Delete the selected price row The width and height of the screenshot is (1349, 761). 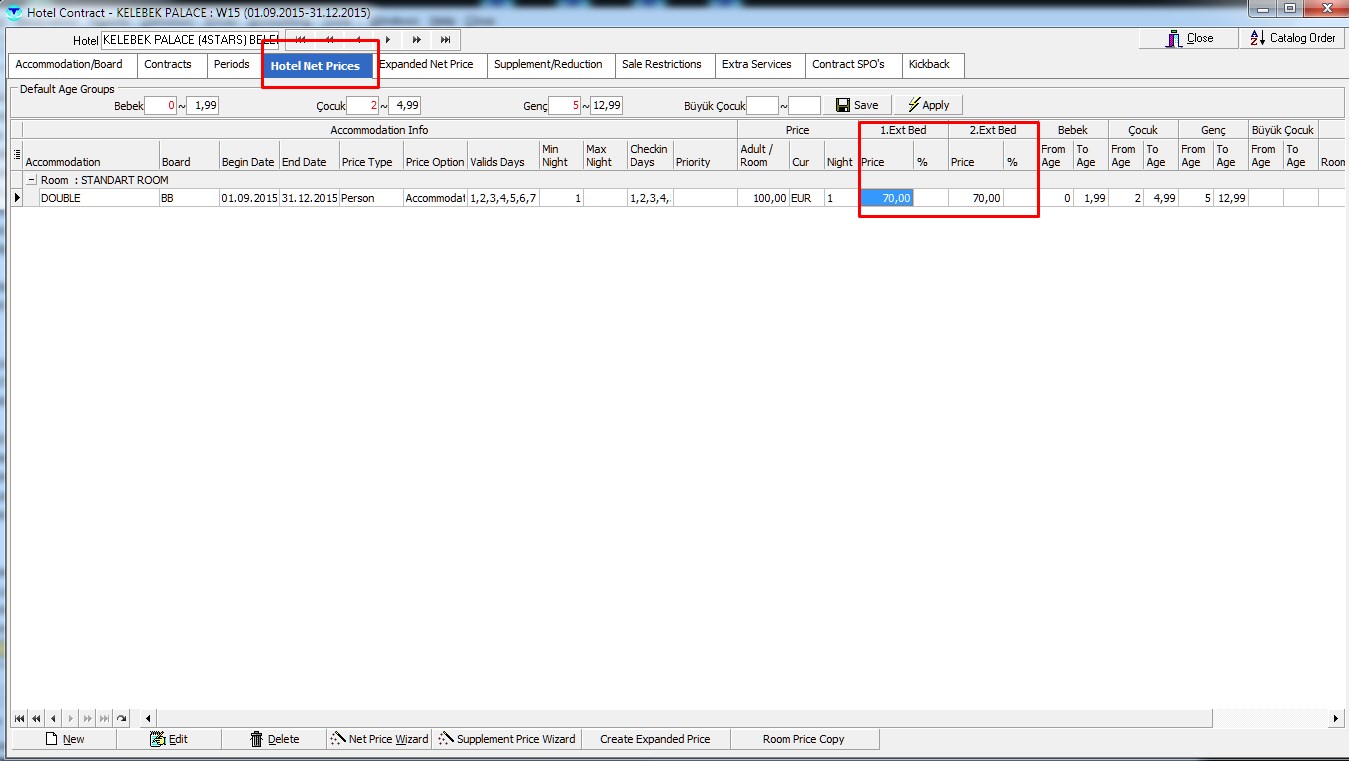click(274, 739)
